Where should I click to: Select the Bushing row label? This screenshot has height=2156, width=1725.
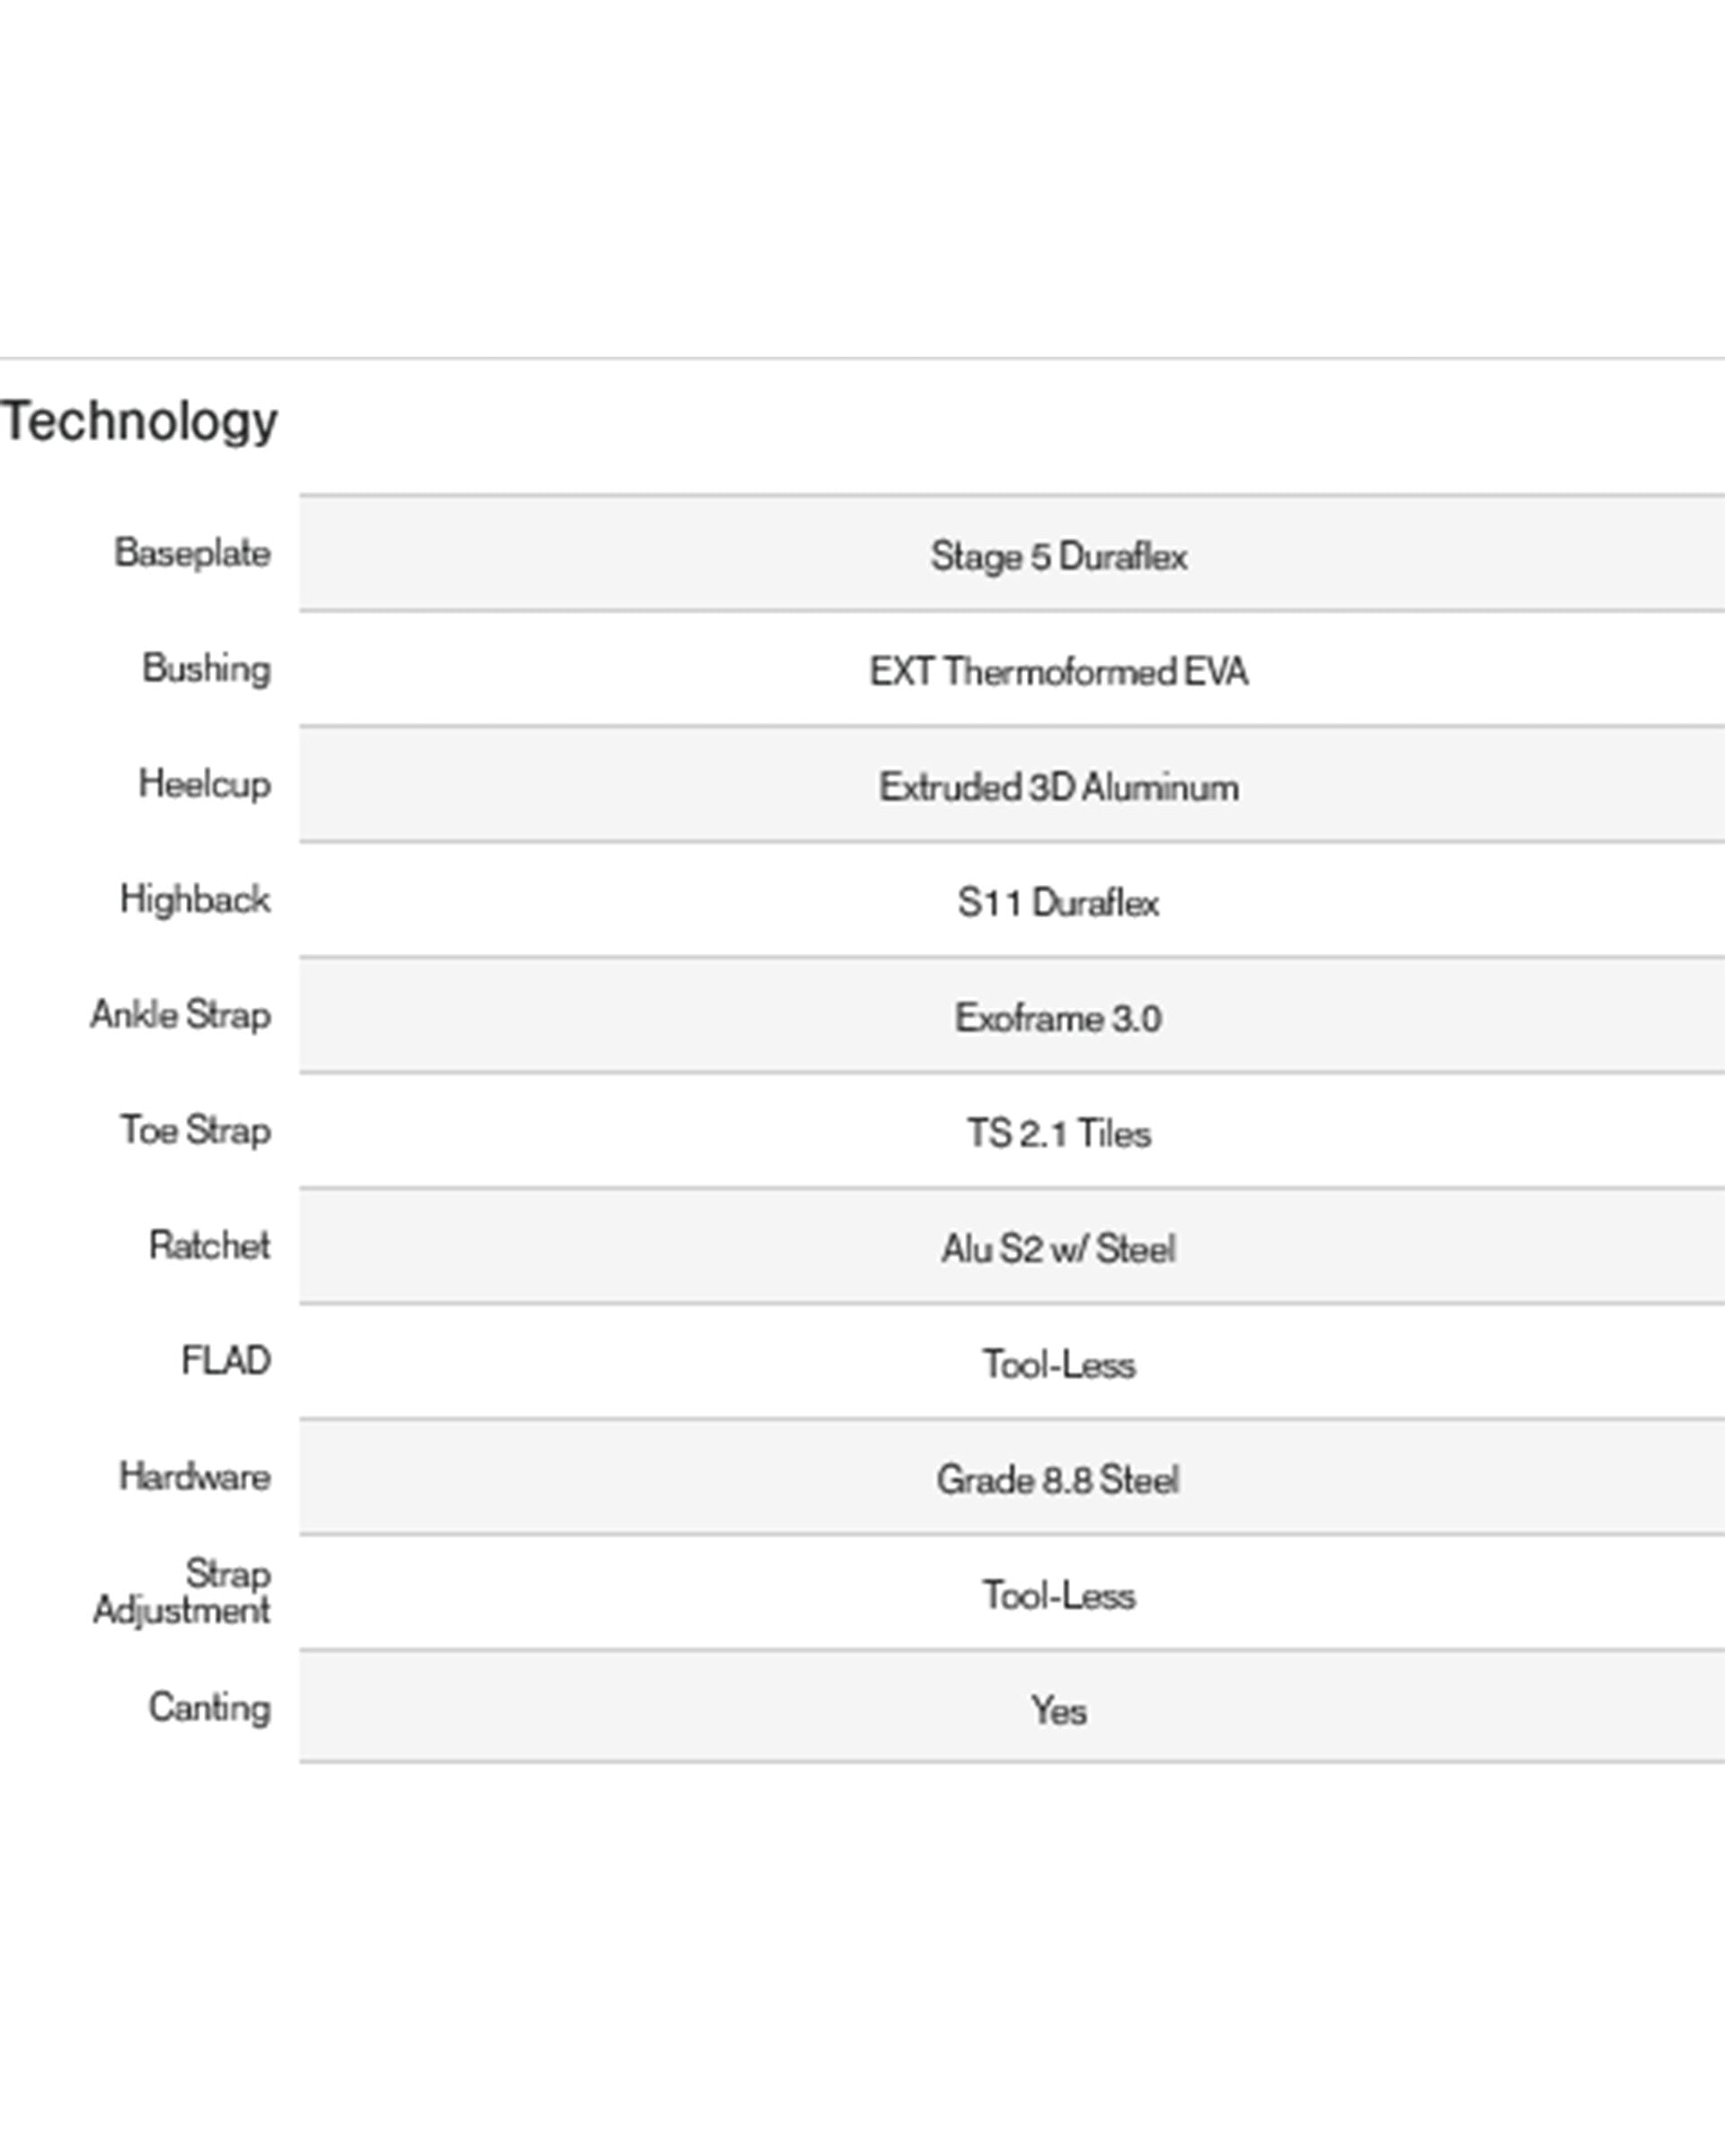206,668
